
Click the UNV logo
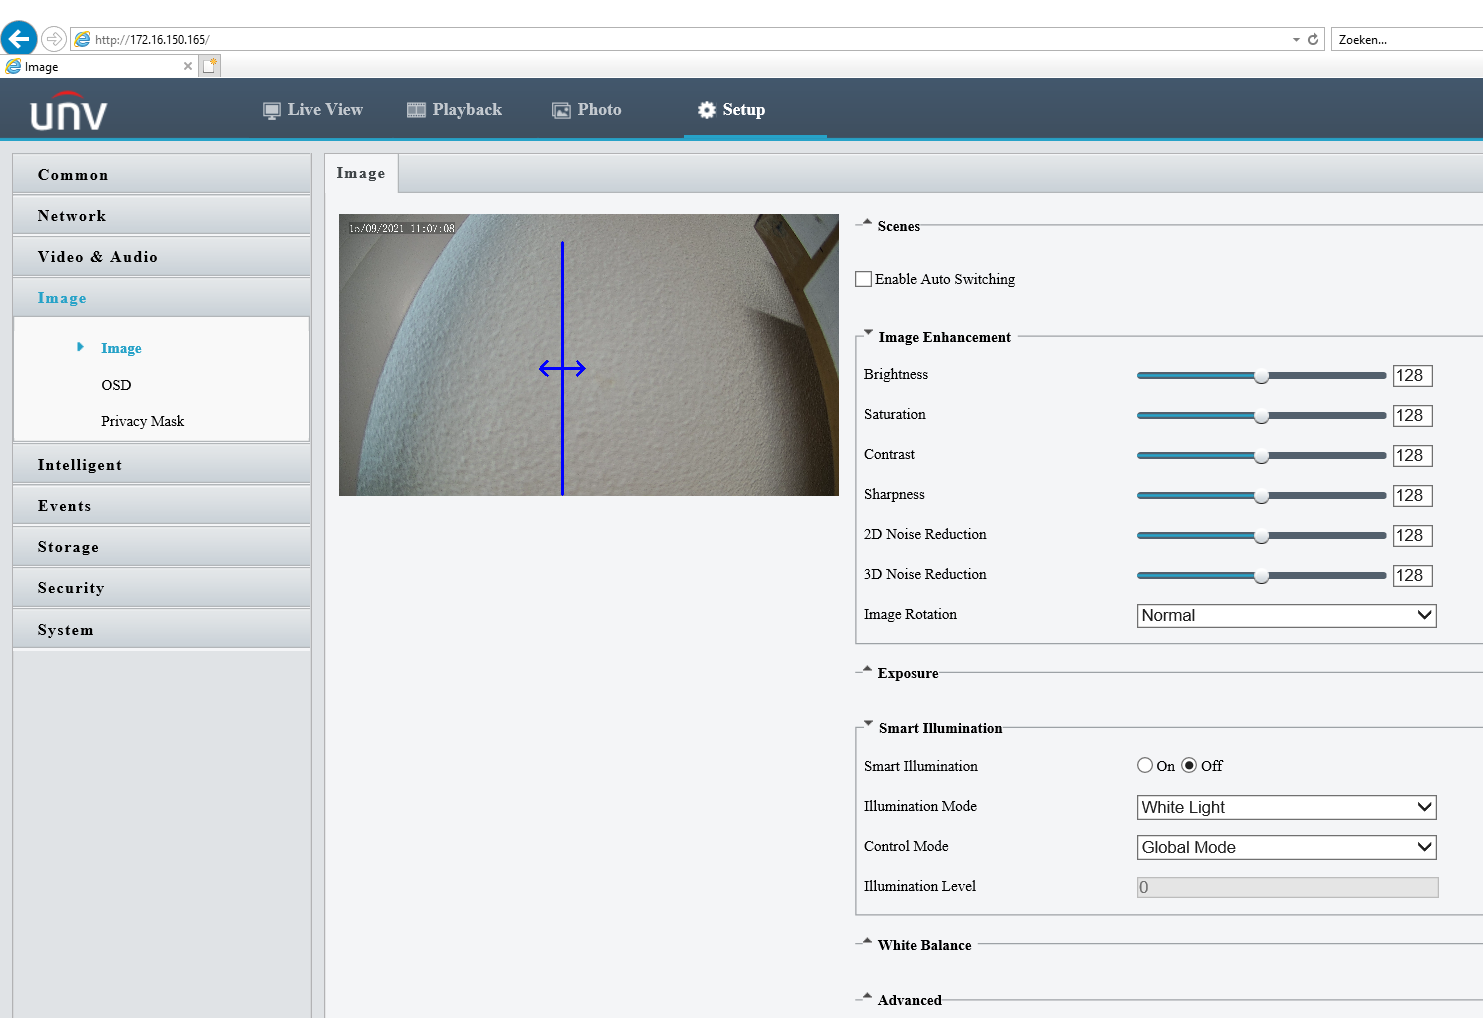point(68,112)
